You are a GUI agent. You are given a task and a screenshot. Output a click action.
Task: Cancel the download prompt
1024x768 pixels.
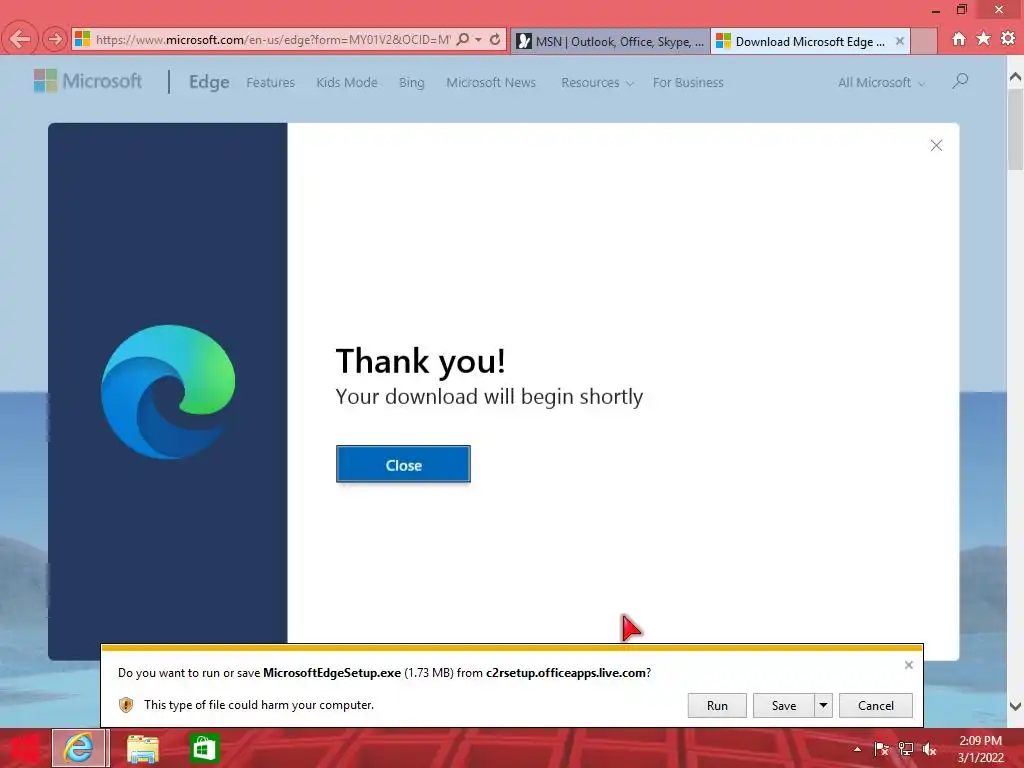point(875,705)
